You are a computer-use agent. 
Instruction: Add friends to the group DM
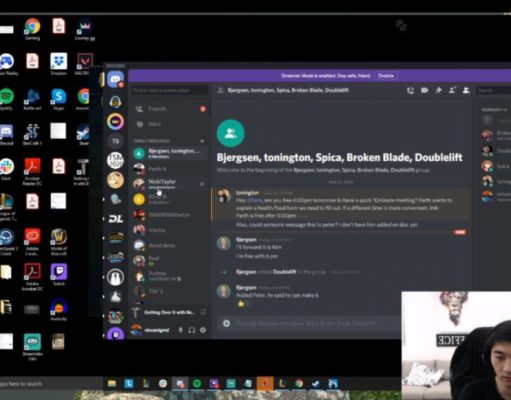(x=452, y=90)
